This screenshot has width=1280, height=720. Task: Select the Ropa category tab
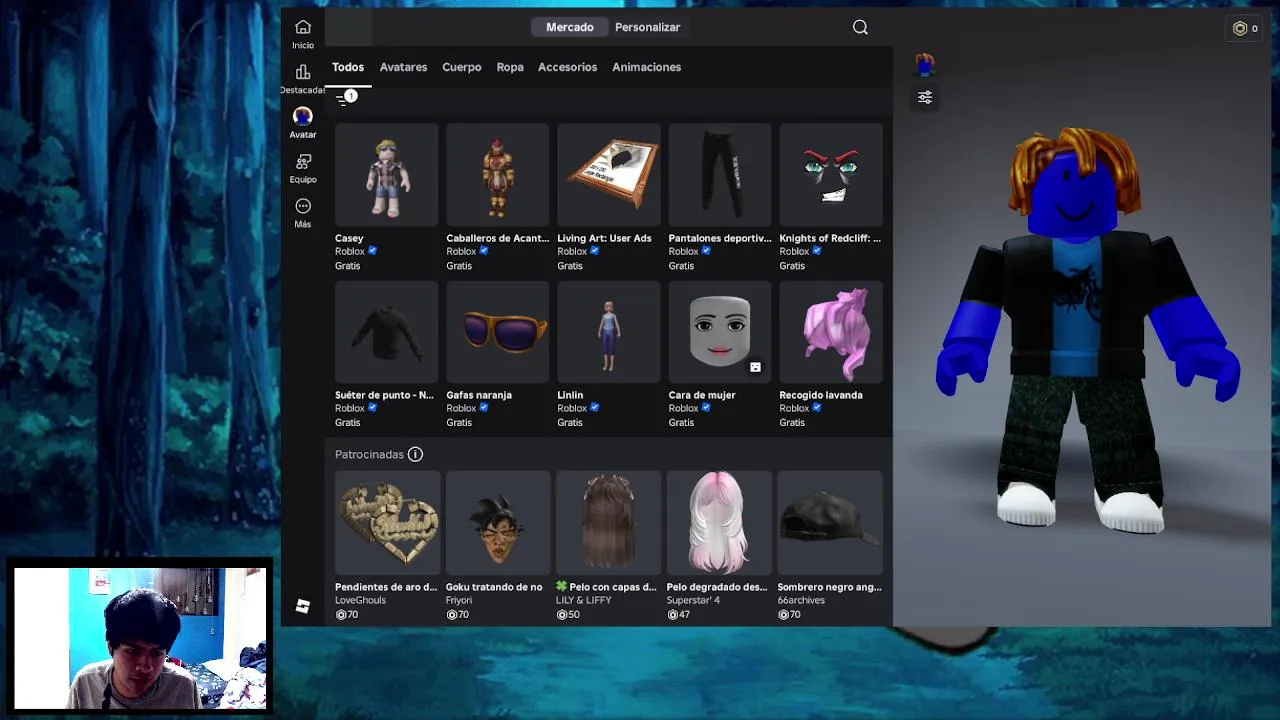click(x=510, y=67)
